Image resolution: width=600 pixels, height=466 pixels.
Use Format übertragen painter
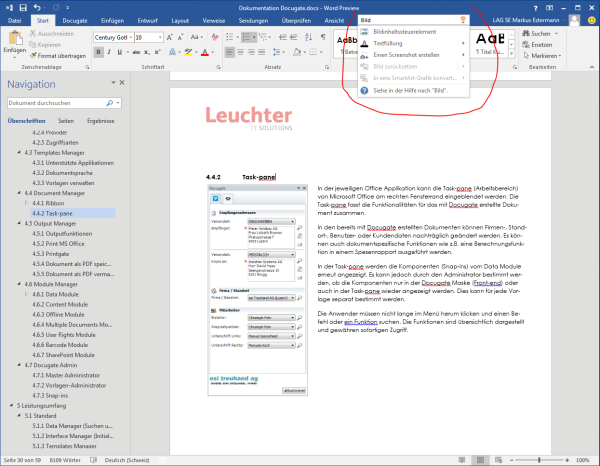click(x=57, y=56)
